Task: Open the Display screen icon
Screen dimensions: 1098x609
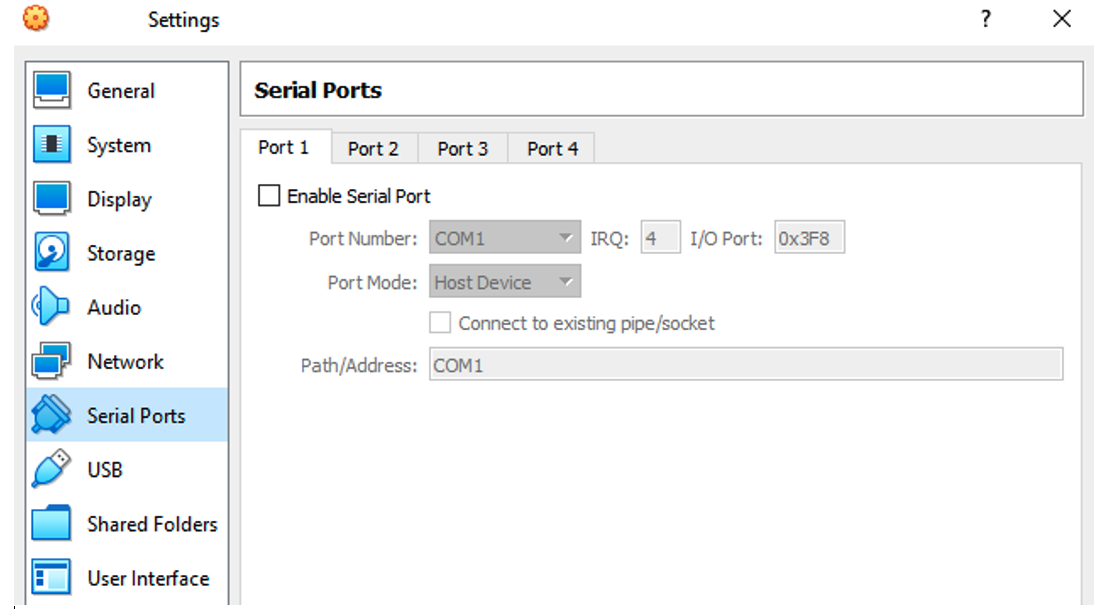Action: (51, 198)
